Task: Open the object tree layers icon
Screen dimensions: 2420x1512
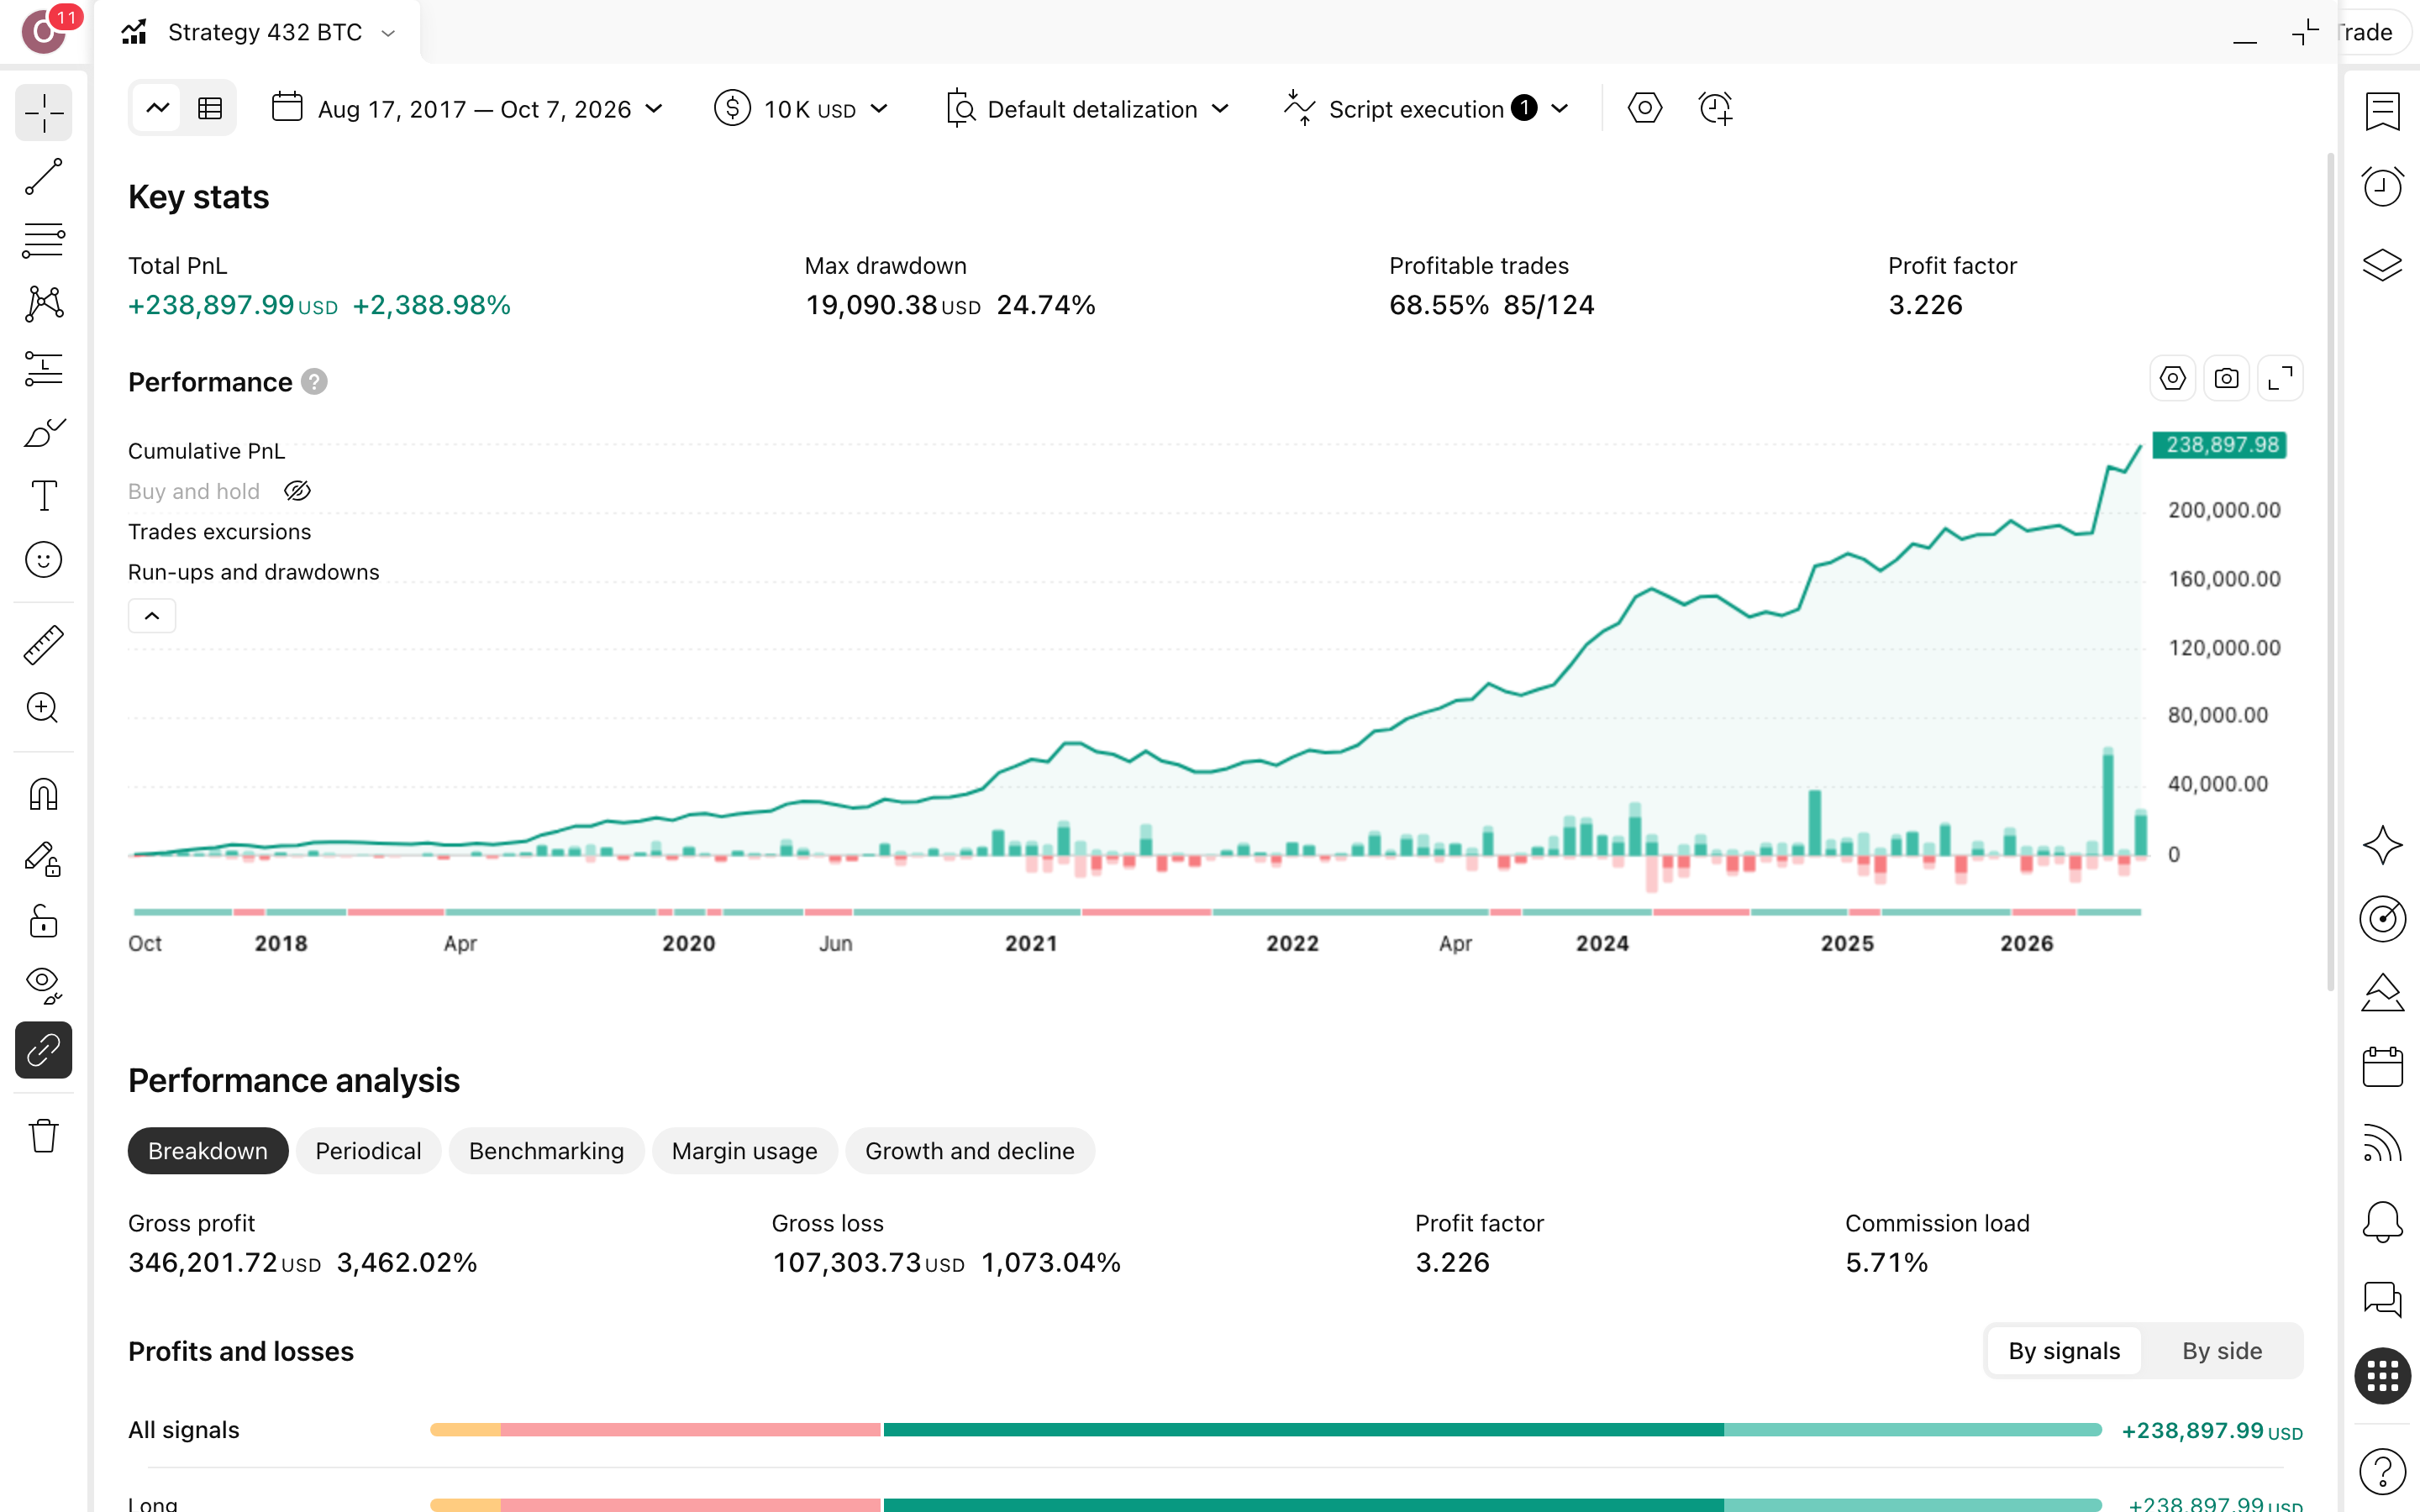Action: [2382, 265]
